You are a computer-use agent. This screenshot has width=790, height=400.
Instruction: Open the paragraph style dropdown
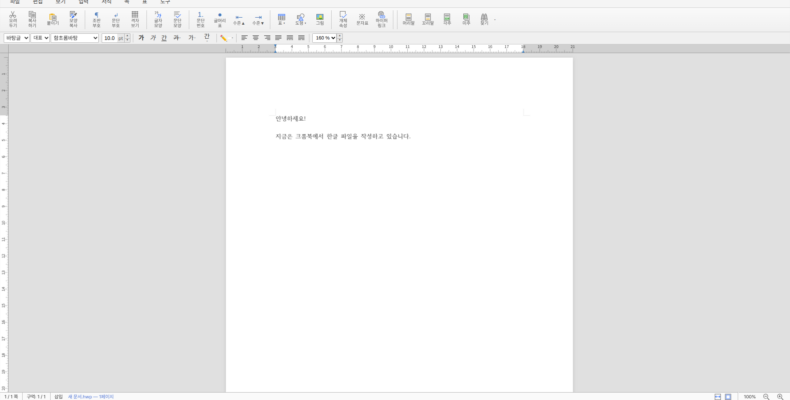40,38
